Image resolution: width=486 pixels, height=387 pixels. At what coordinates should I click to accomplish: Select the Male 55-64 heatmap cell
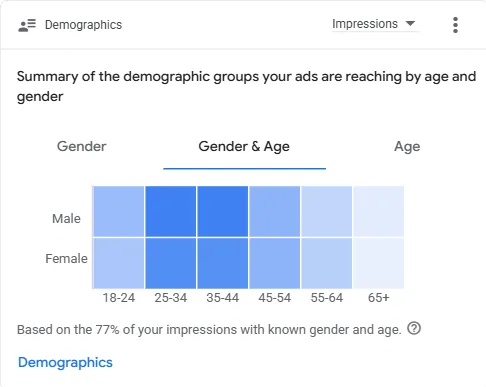327,211
